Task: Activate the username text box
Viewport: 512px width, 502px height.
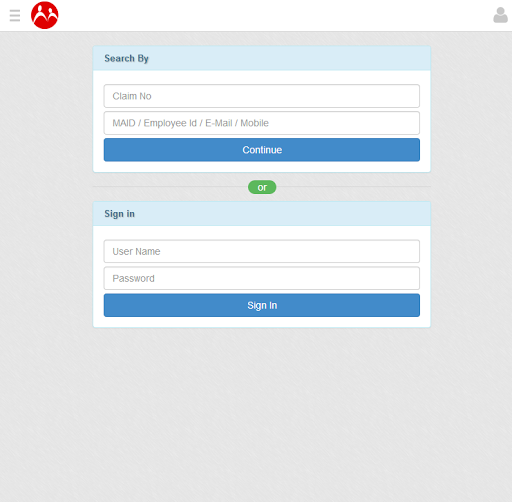Action: tap(262, 251)
